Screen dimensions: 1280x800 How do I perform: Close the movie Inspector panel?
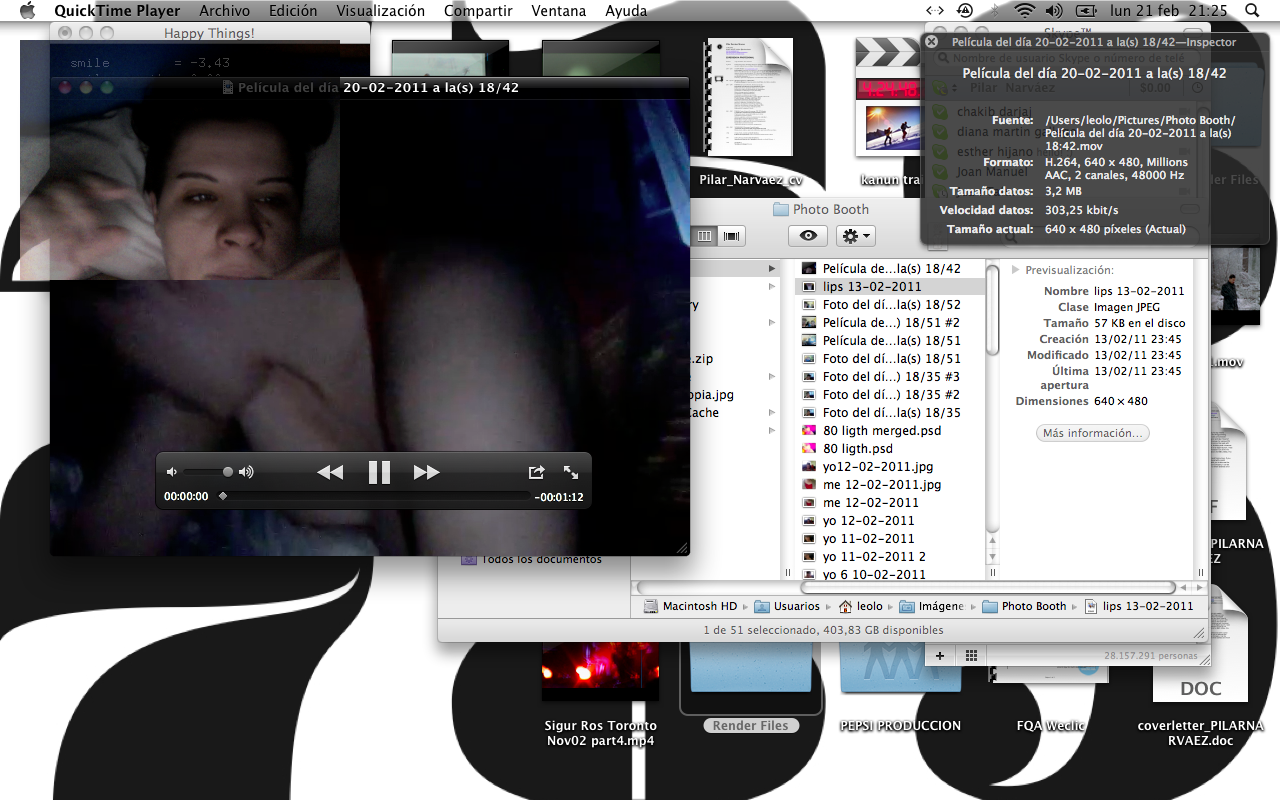click(932, 42)
